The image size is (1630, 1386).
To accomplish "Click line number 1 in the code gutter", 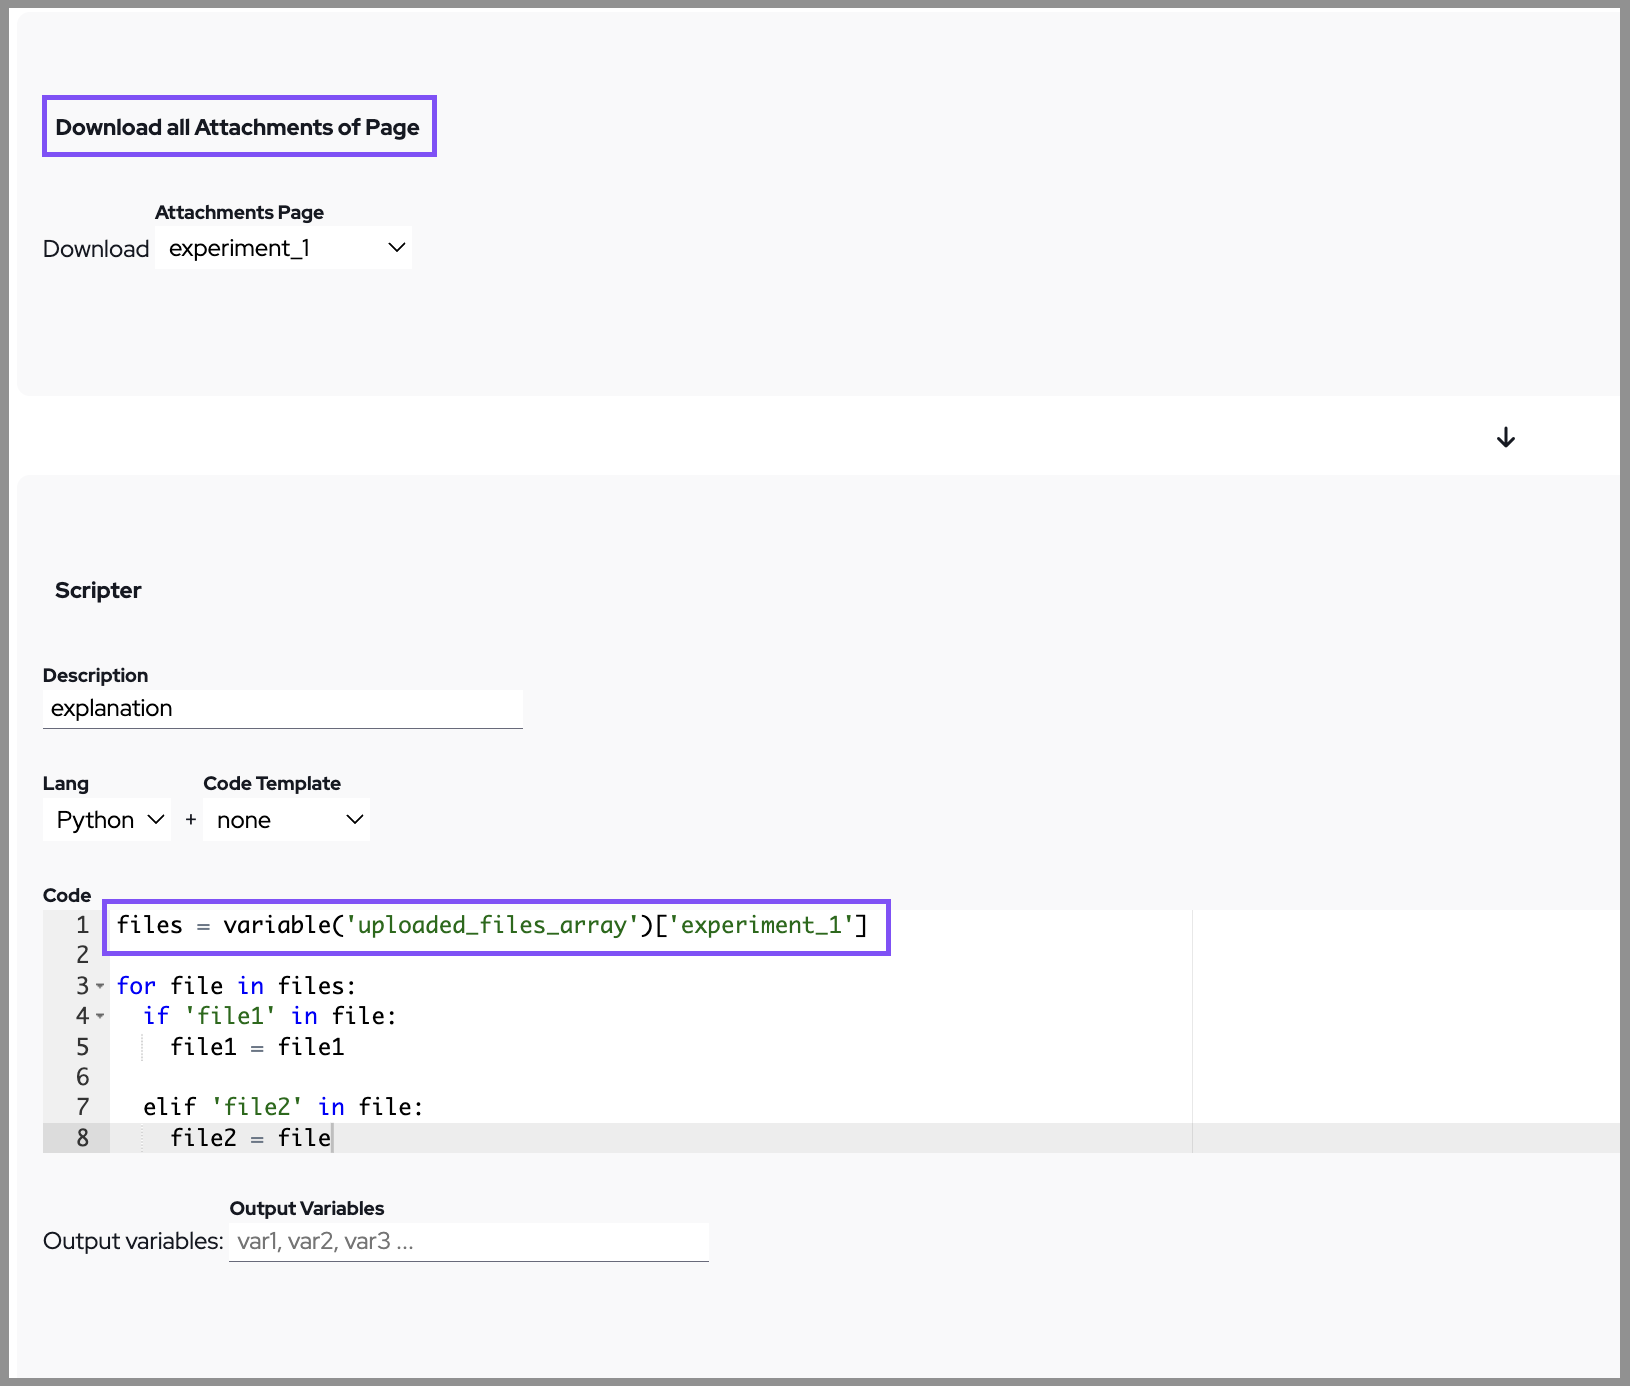I will (x=82, y=925).
